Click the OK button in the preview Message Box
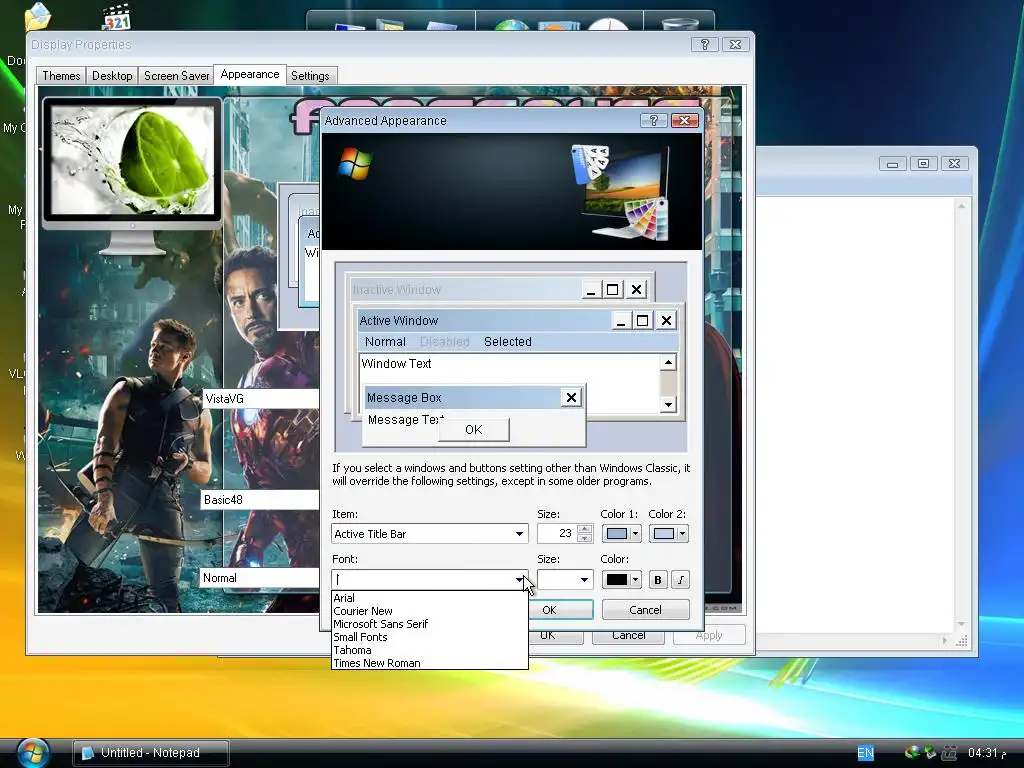 (473, 429)
